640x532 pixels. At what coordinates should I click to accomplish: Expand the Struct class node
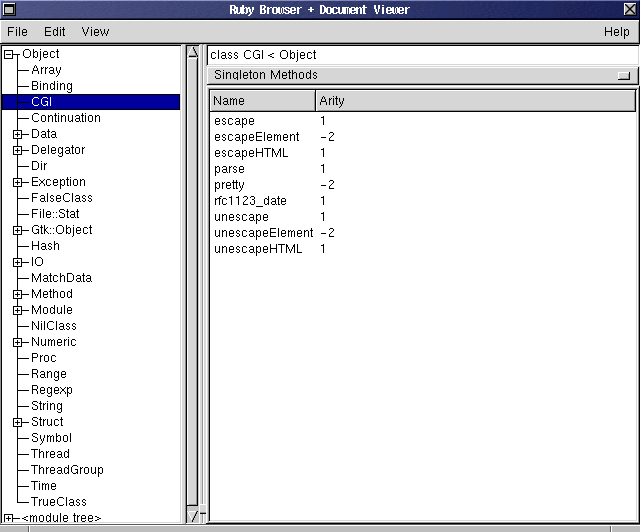click(18, 422)
